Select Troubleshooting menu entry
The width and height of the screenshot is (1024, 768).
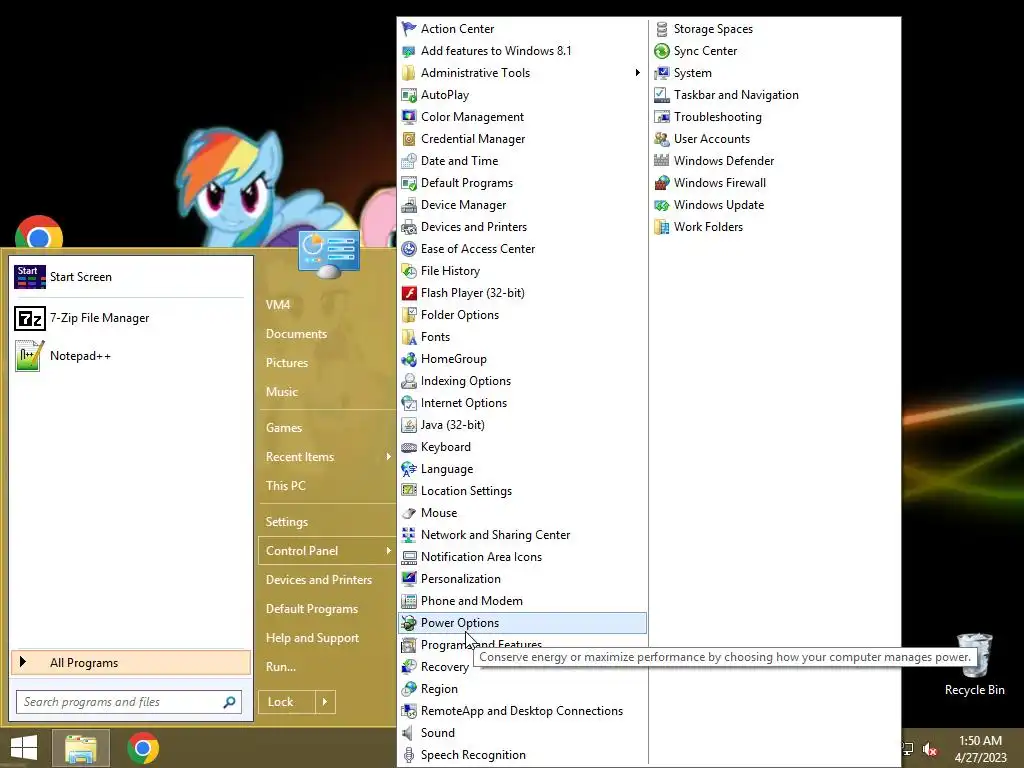(775, 117)
